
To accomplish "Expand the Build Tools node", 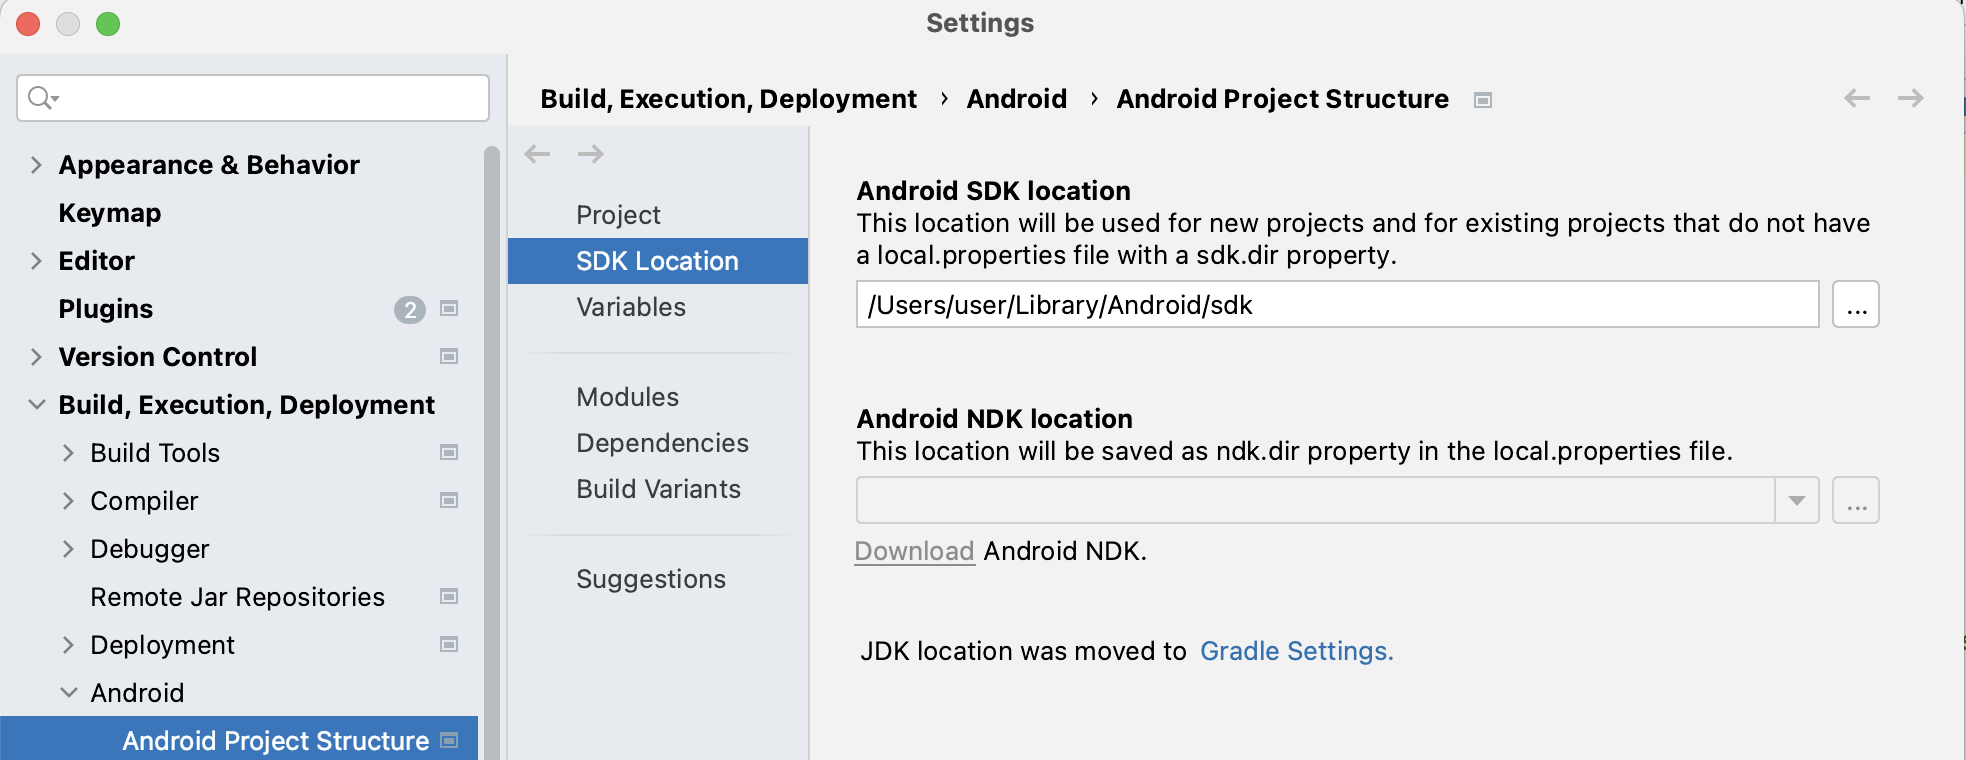I will 68,453.
